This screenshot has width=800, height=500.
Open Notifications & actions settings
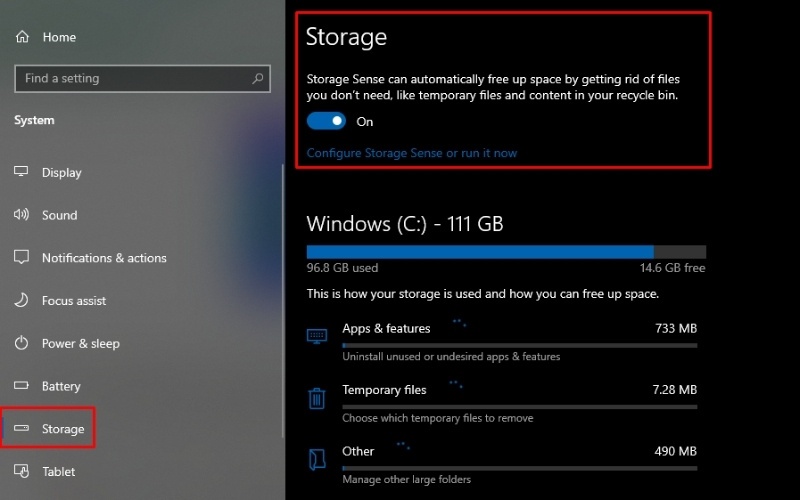point(104,258)
